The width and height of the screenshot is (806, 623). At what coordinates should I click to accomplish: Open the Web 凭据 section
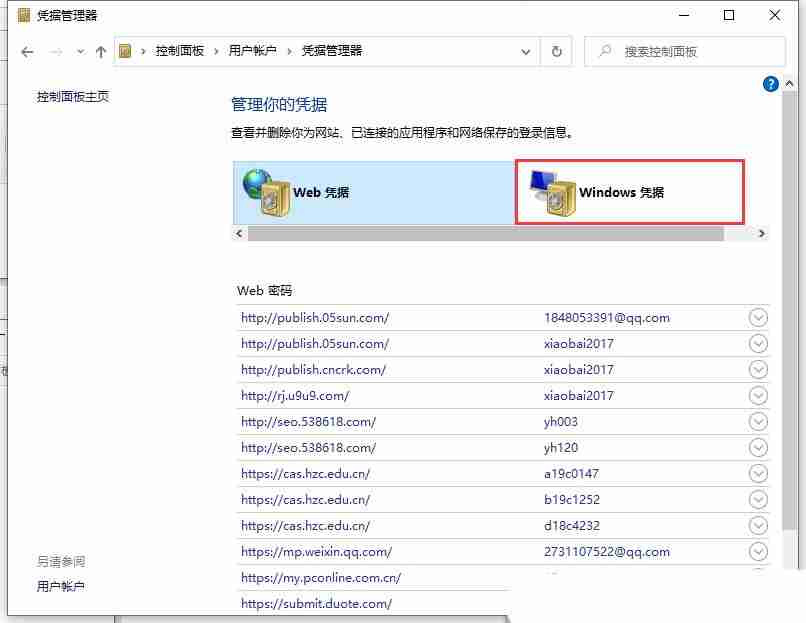coord(320,191)
